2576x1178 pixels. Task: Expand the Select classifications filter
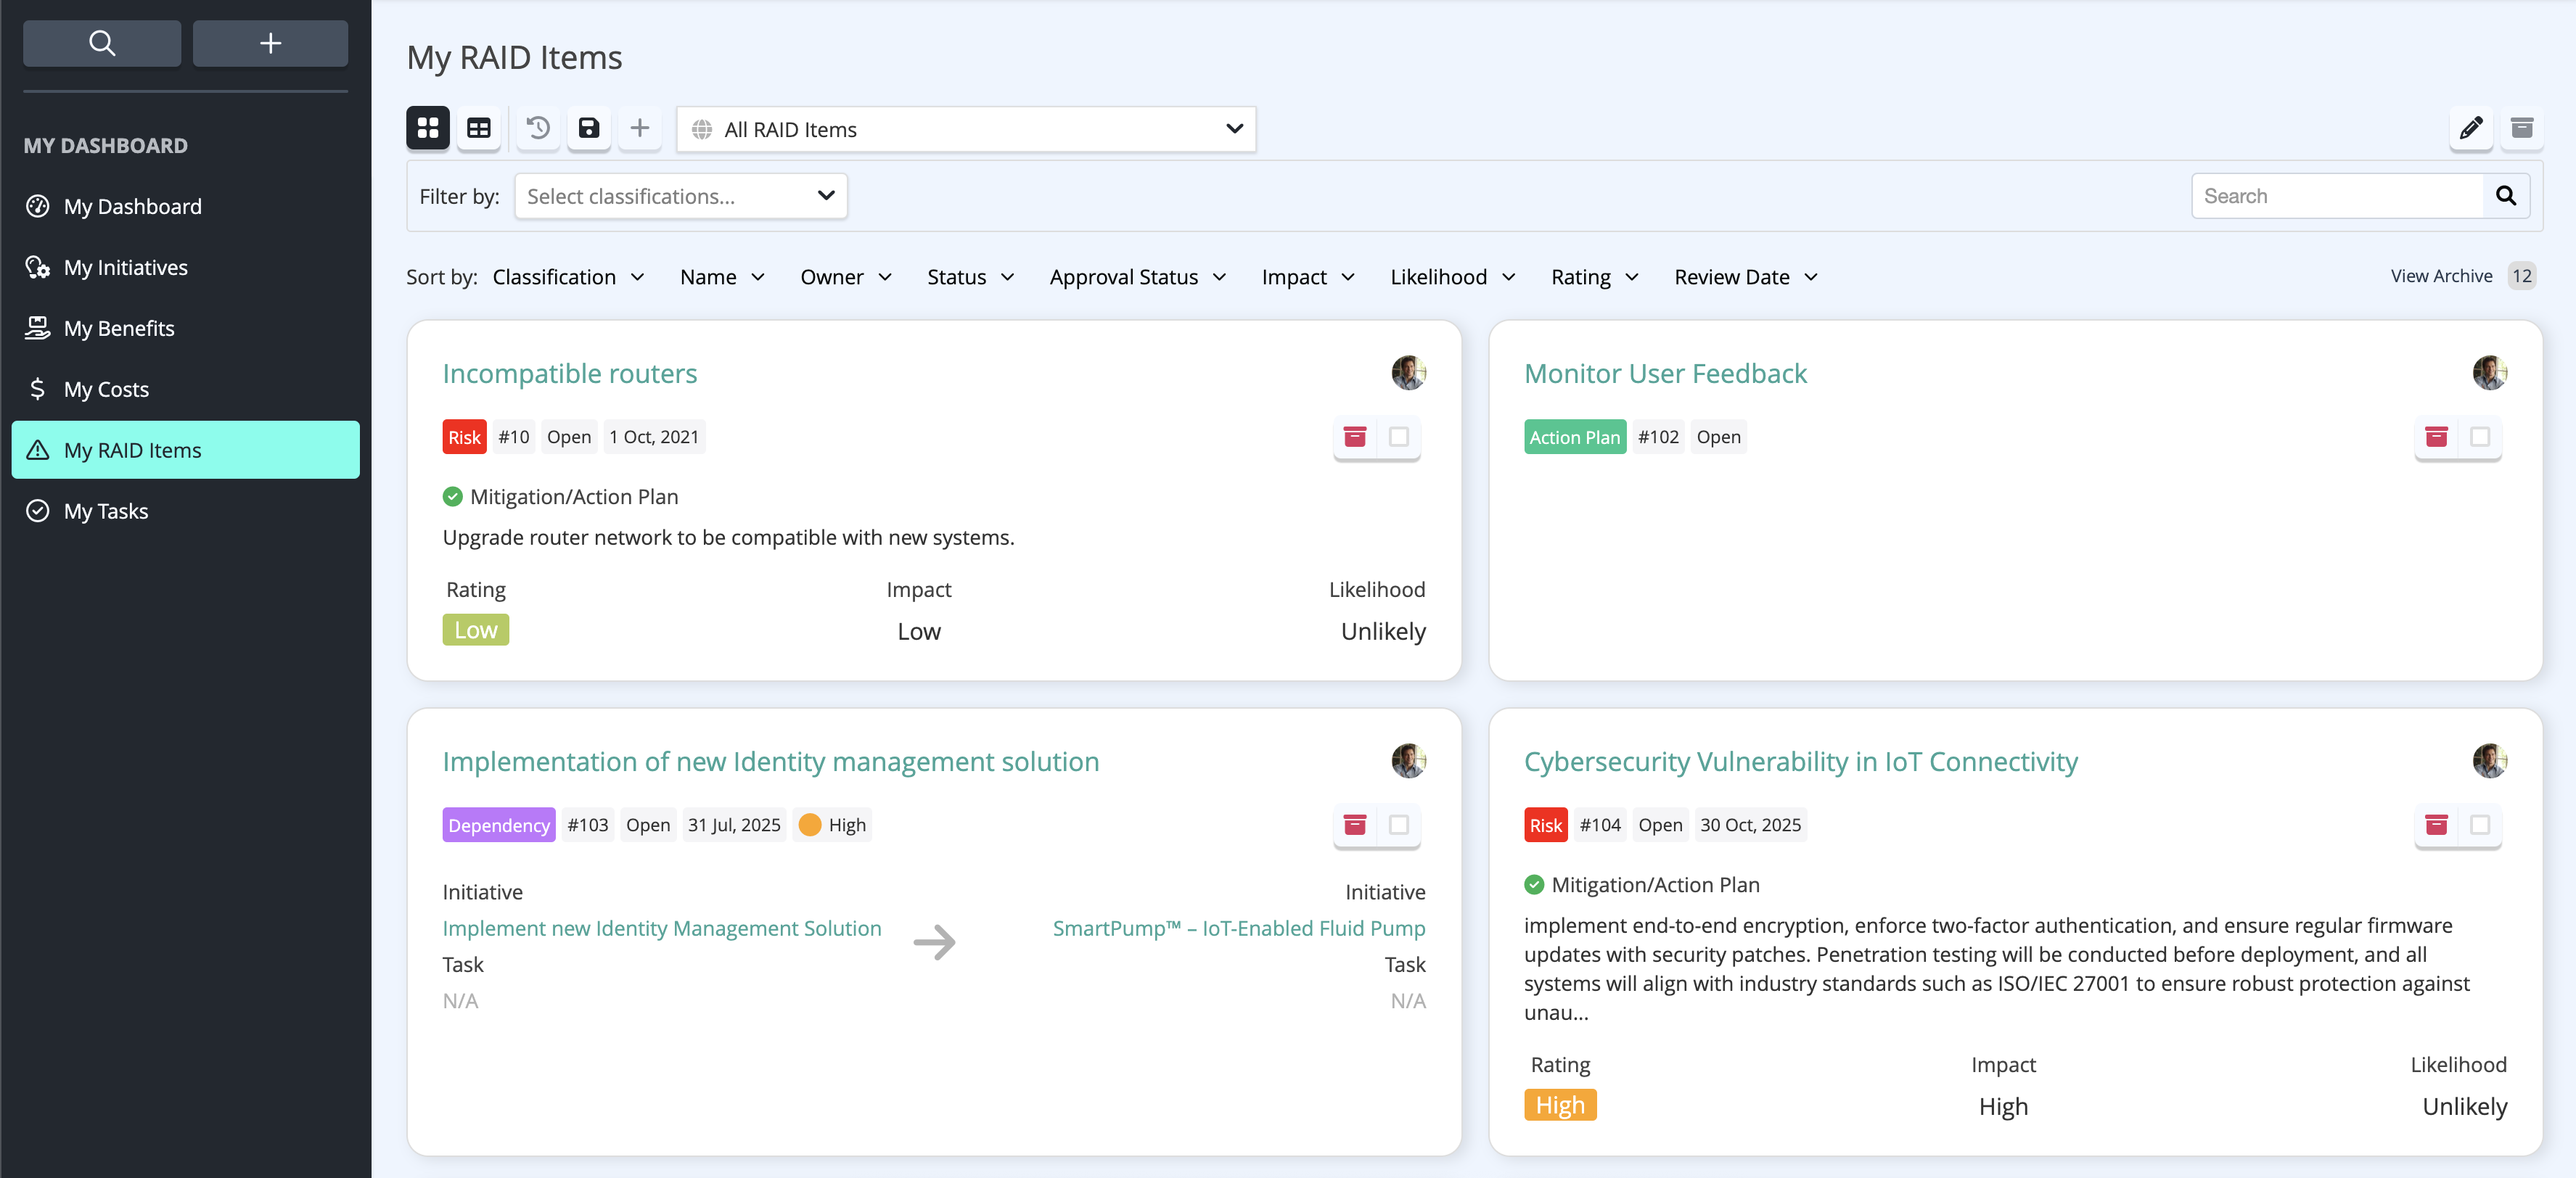pyautogui.click(x=681, y=196)
